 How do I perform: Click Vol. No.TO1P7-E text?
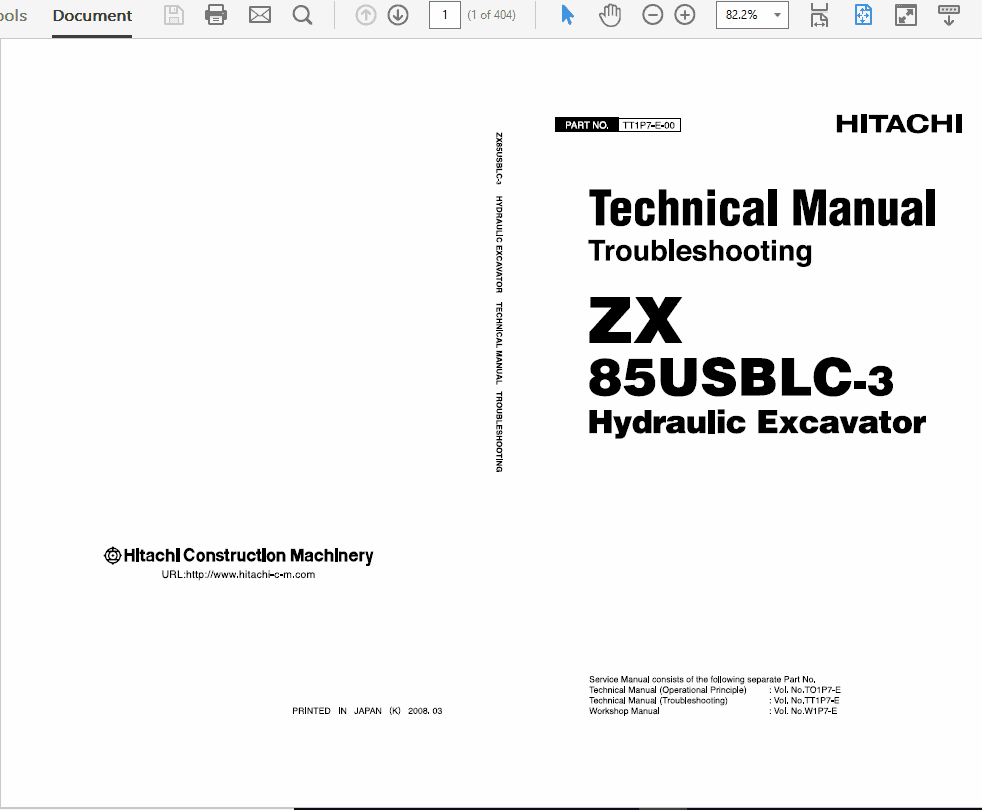807,690
